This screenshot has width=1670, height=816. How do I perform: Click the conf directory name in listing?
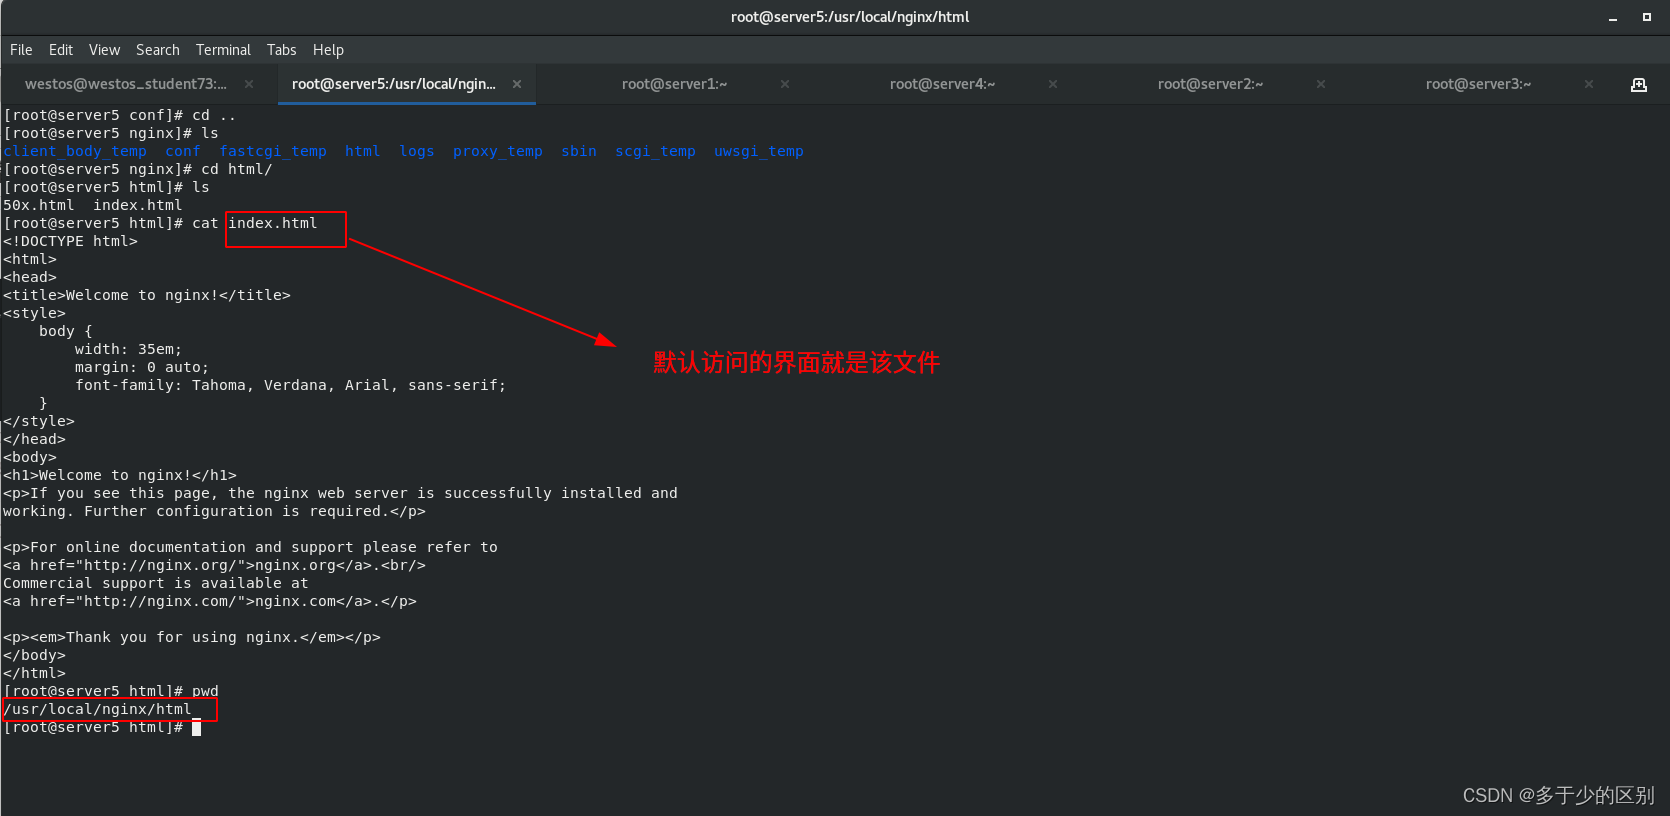(183, 151)
